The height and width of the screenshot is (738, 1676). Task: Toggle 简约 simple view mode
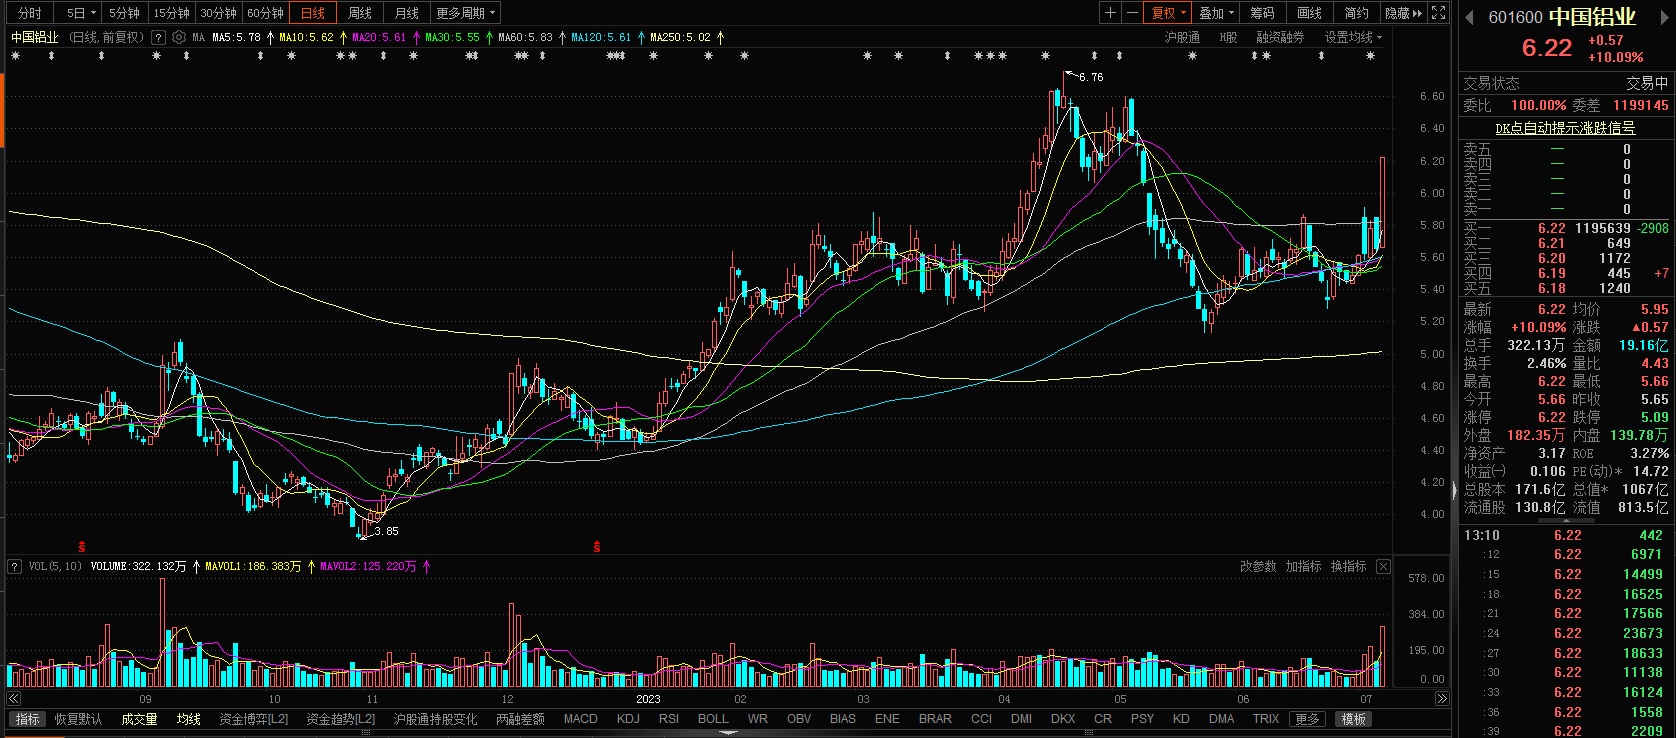pos(1356,13)
